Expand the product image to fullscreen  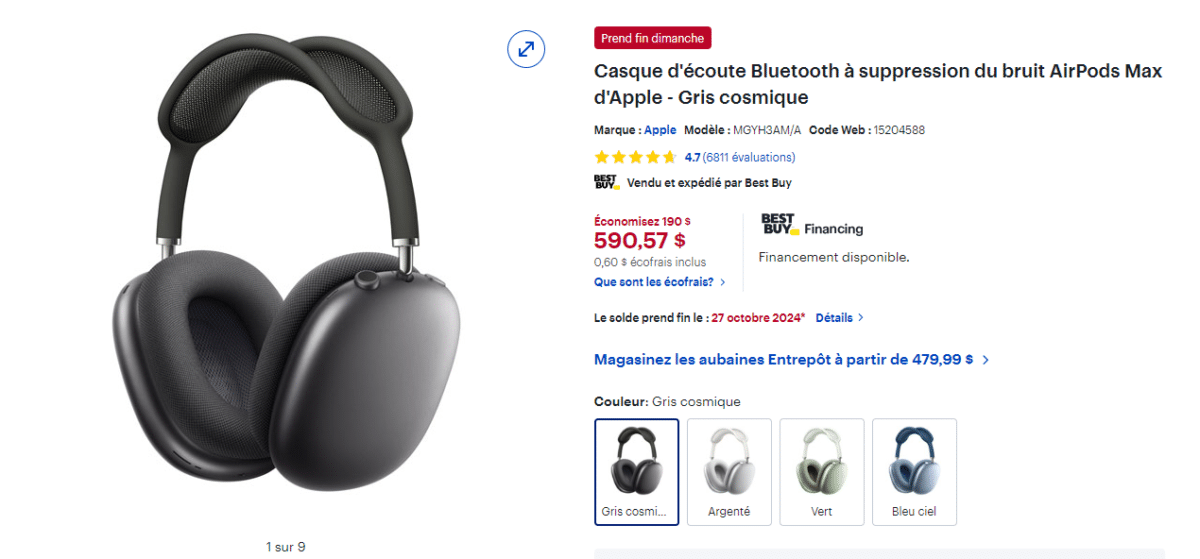(526, 48)
